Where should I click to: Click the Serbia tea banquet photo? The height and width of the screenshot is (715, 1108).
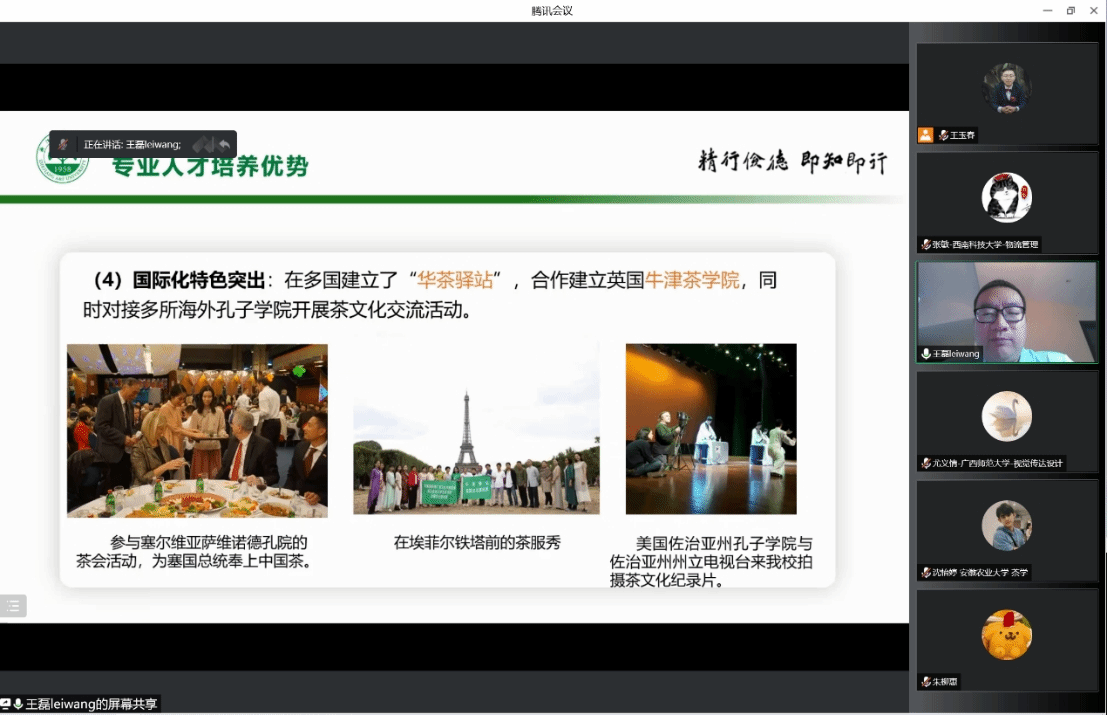click(x=197, y=430)
